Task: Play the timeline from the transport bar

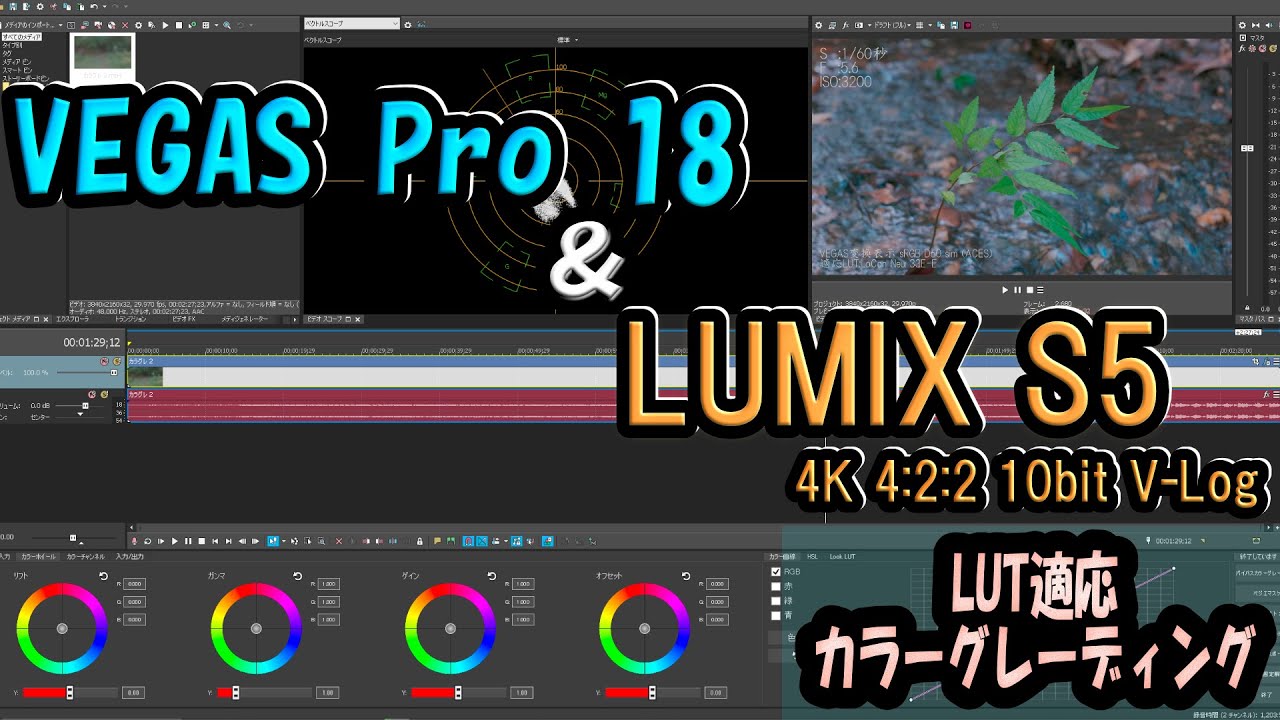Action: 175,541
